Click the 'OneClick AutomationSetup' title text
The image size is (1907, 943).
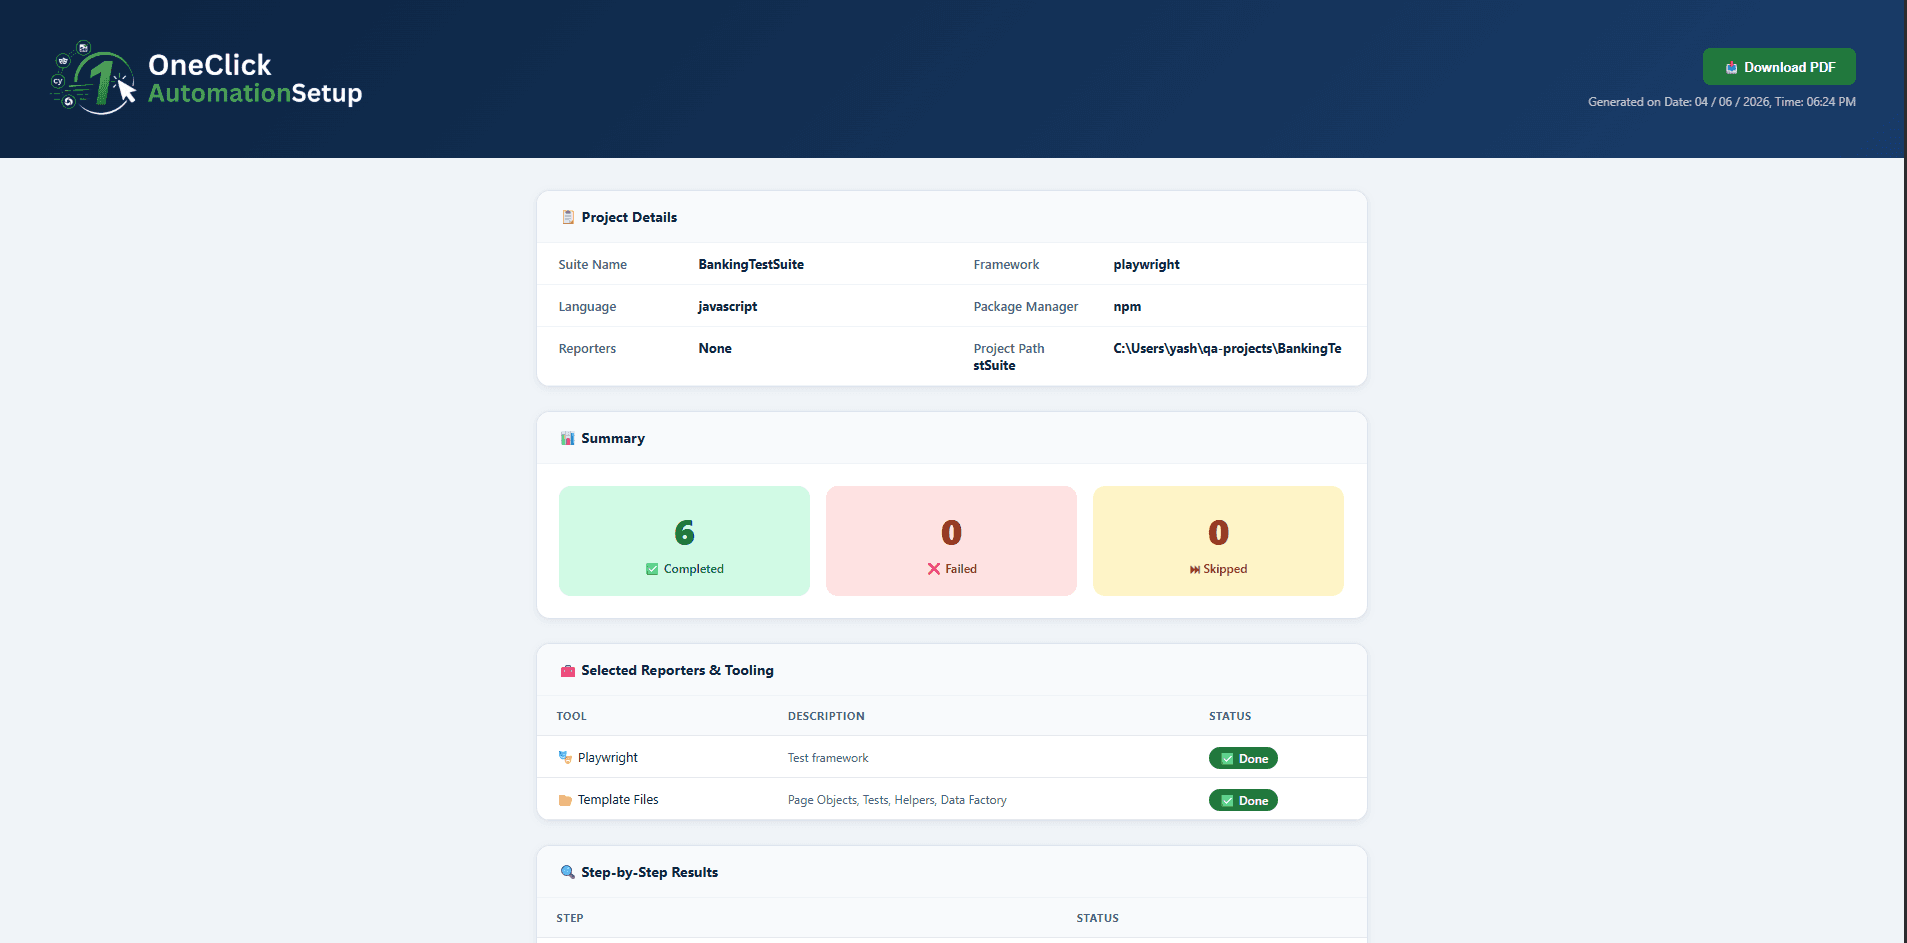pyautogui.click(x=255, y=79)
